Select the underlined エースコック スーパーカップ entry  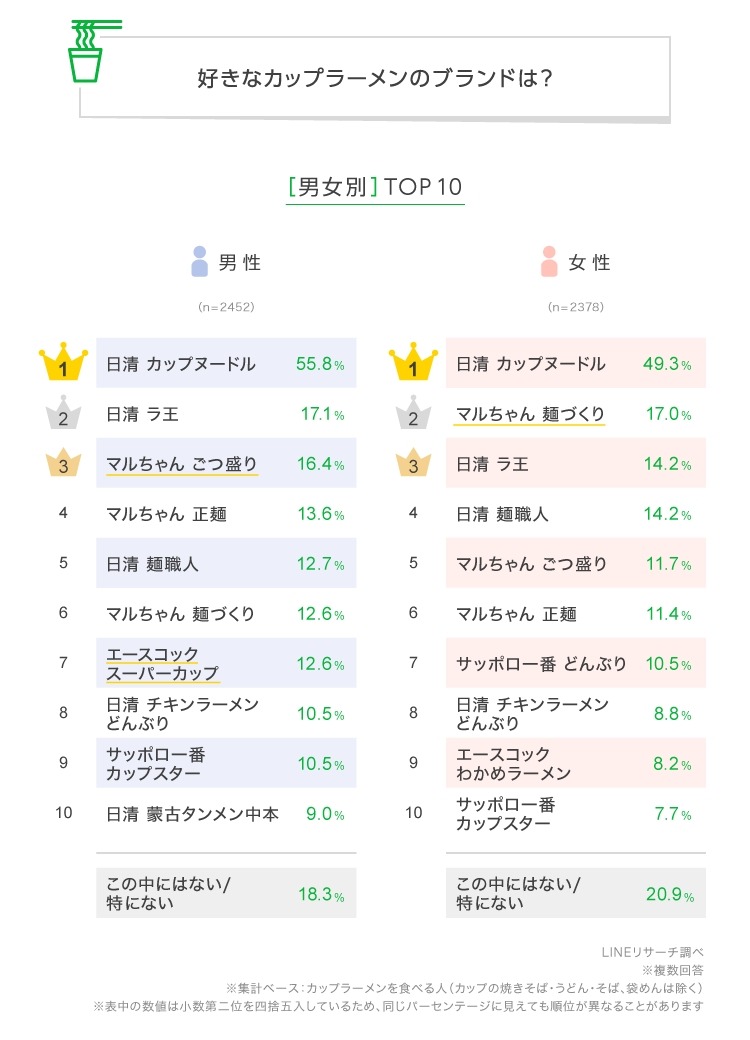[x=162, y=664]
